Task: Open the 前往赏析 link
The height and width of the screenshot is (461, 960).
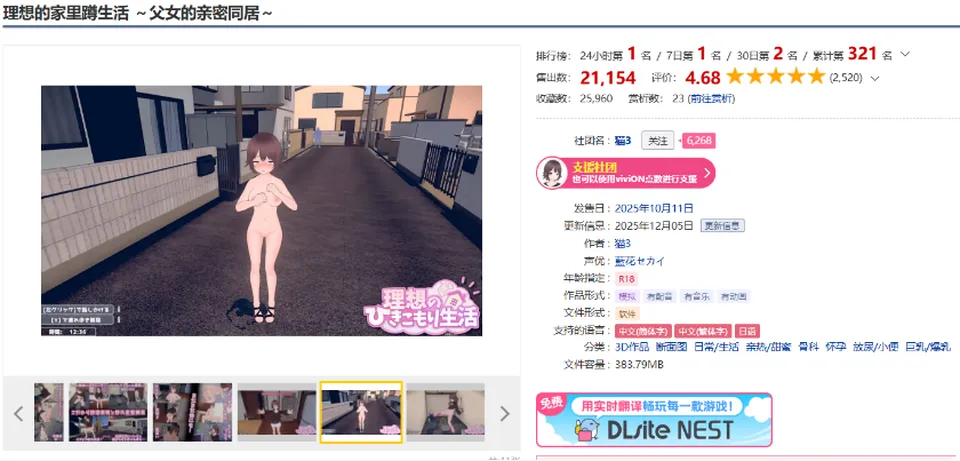Action: (711, 99)
